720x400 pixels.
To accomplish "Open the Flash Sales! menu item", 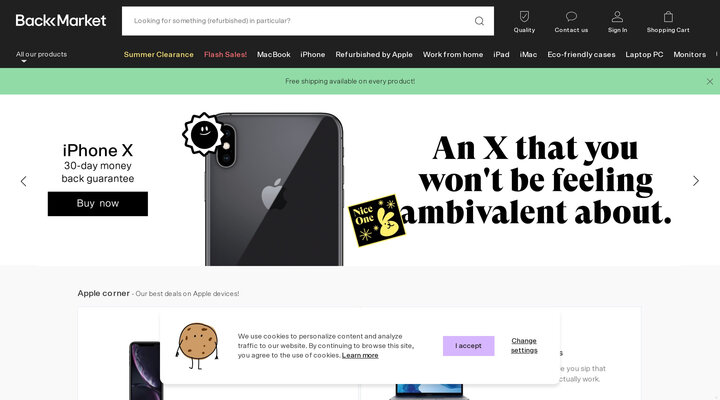I will (x=225, y=54).
